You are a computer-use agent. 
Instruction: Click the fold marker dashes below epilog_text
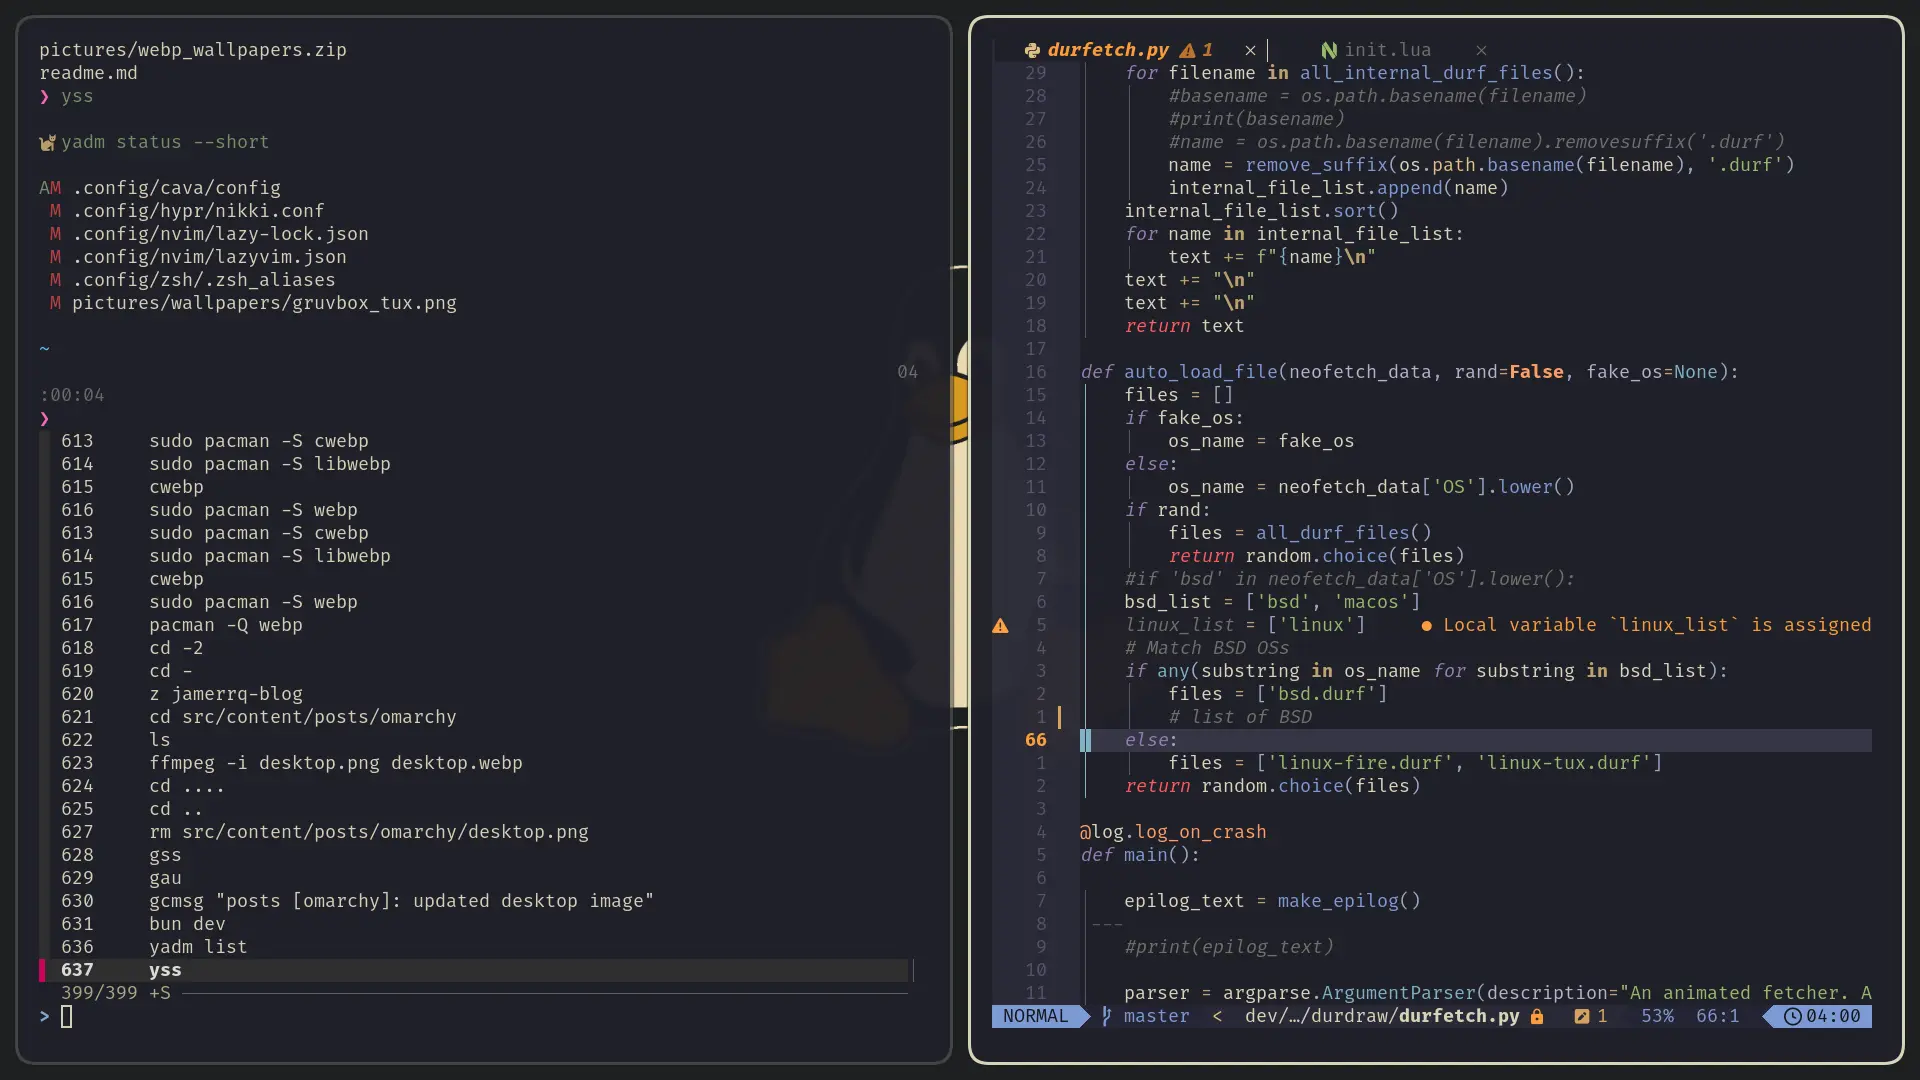tap(1107, 924)
